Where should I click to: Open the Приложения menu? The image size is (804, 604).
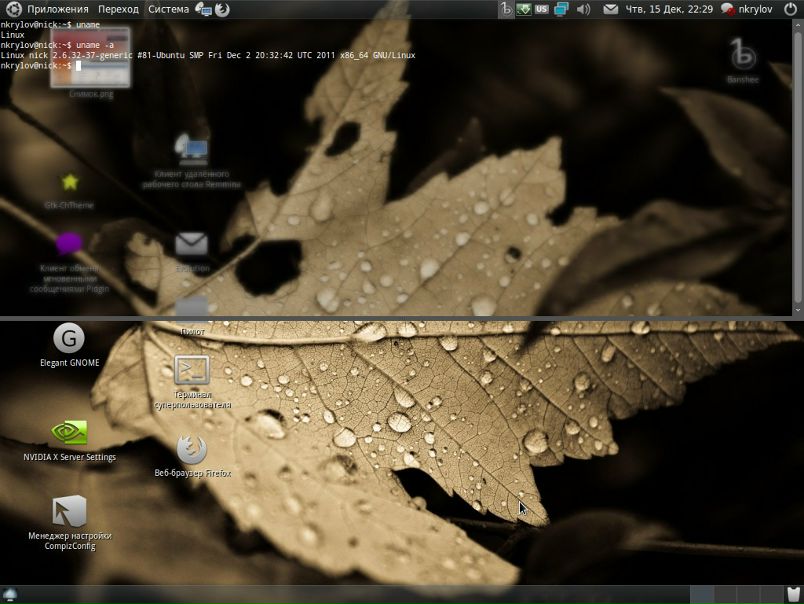58,9
